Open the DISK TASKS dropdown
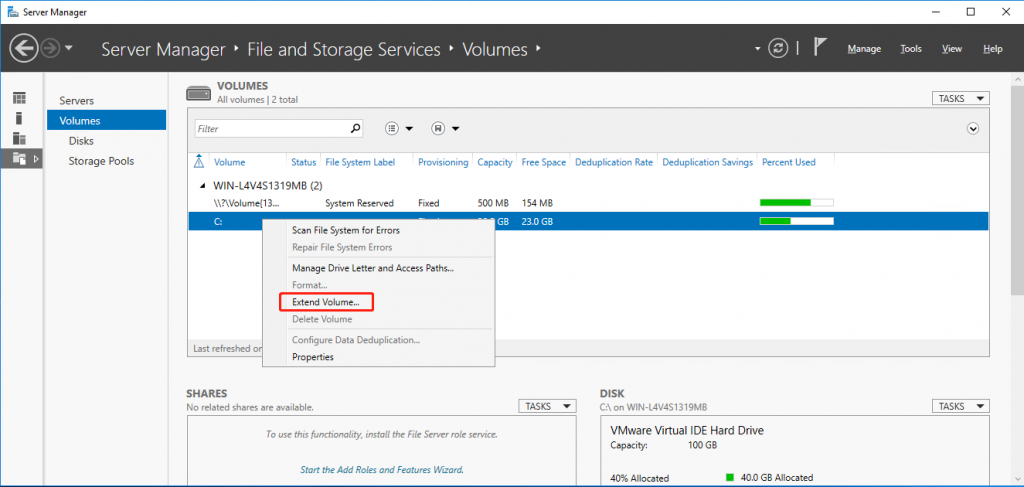 (961, 406)
